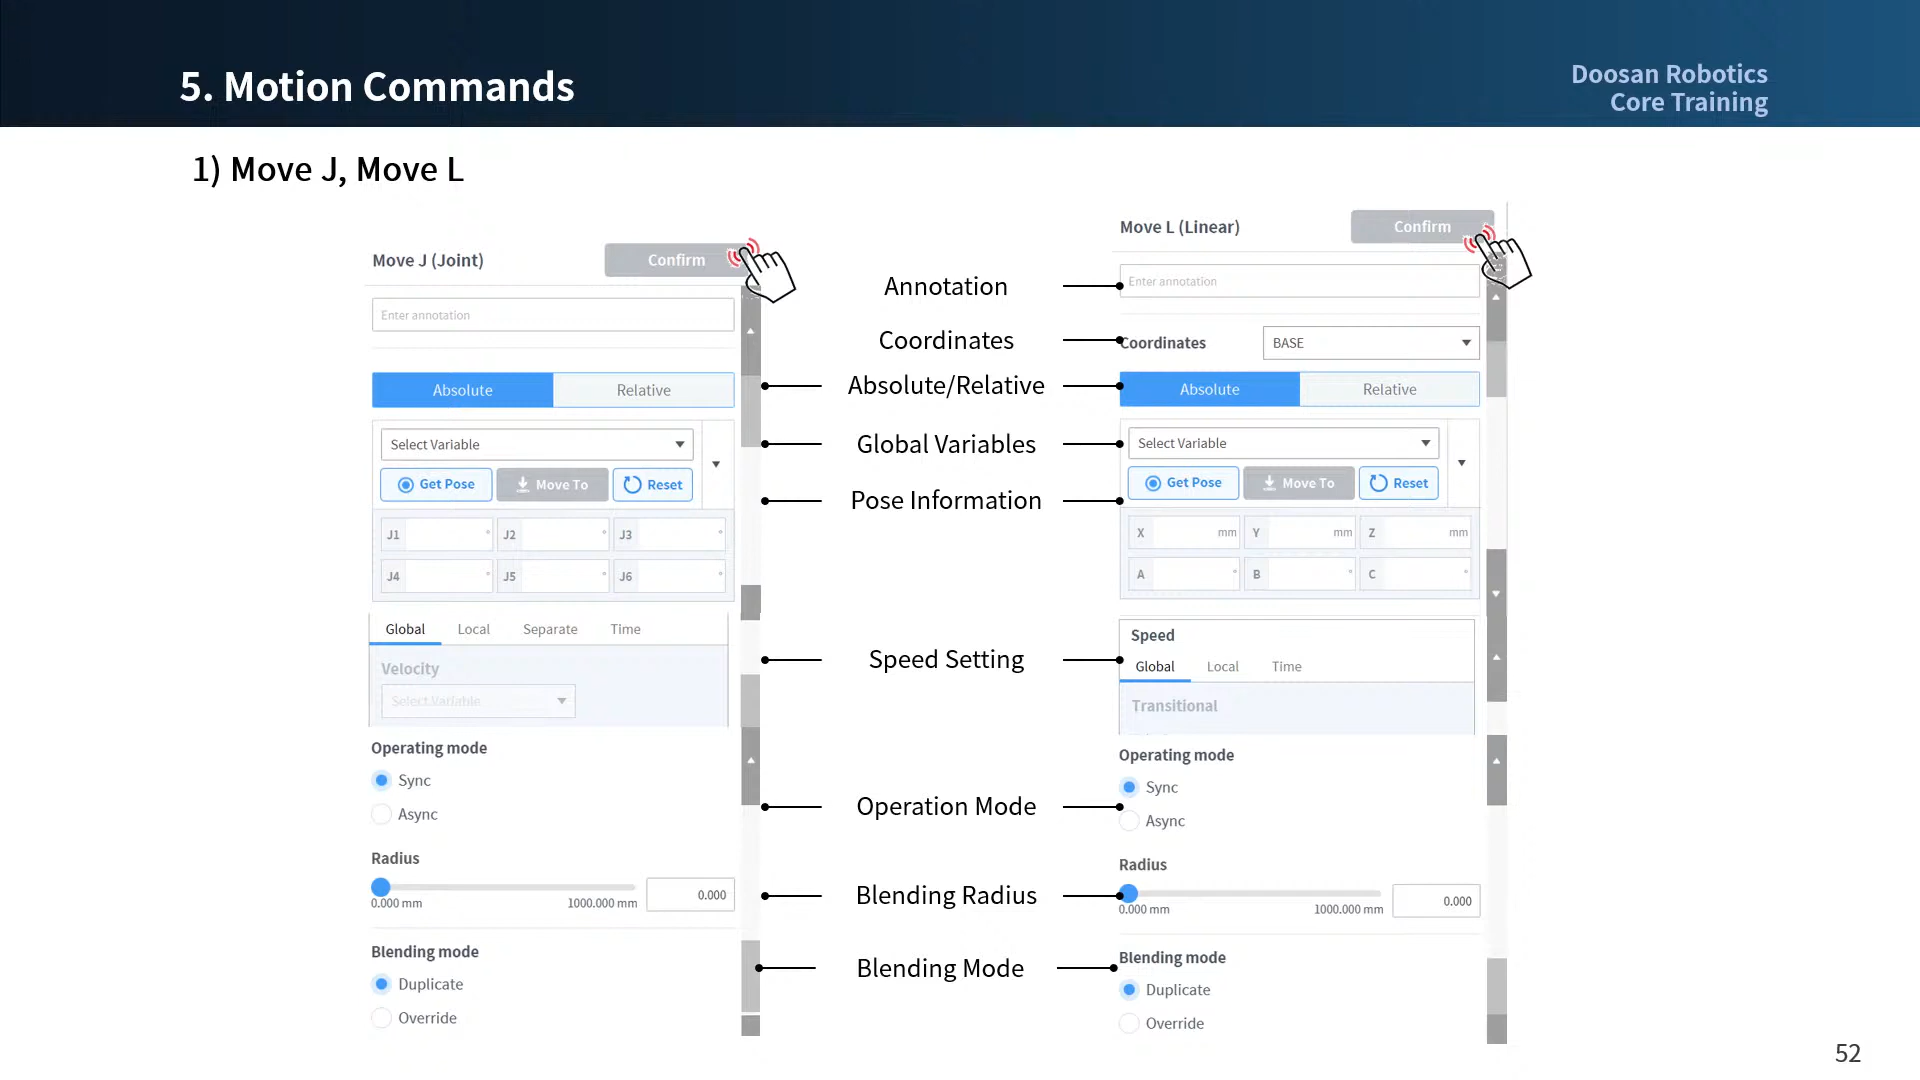Switch to the Local speed tab in Move J
The image size is (1920, 1080).
(x=473, y=629)
